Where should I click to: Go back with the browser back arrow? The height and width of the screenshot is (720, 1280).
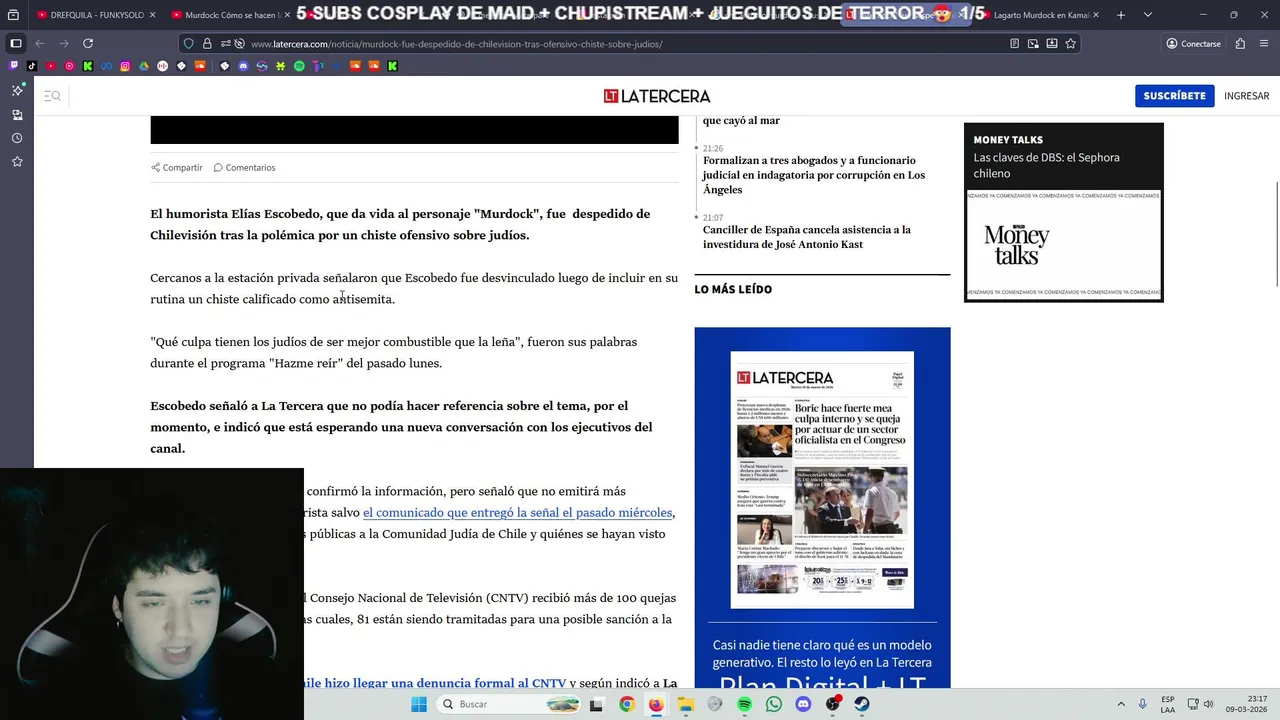point(40,43)
